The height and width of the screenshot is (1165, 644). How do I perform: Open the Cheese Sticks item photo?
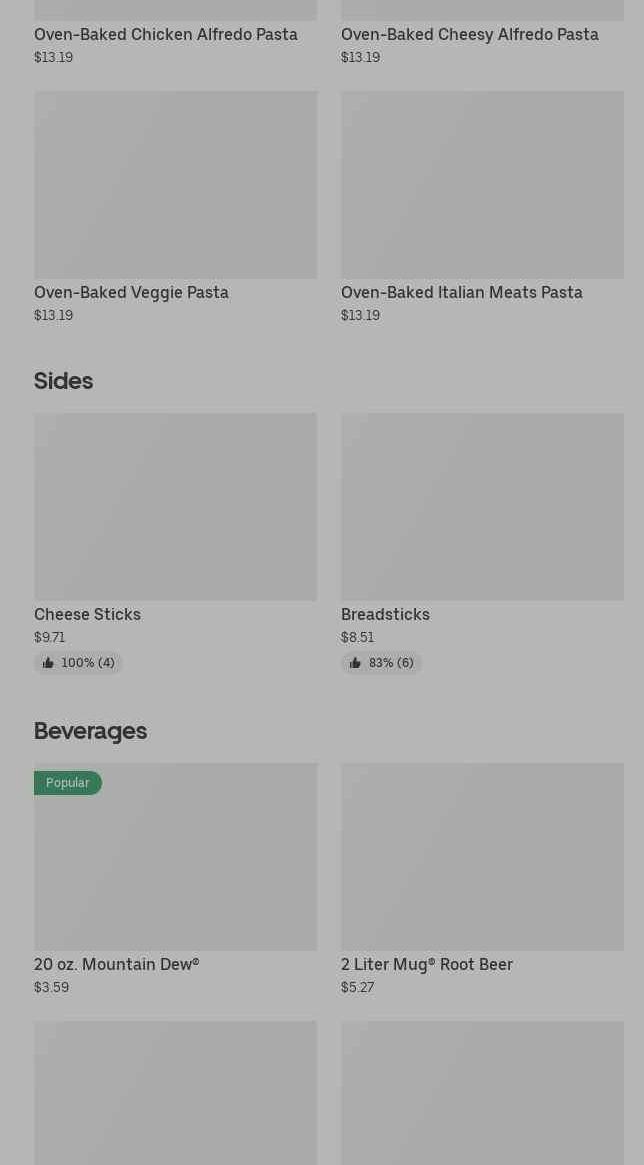[175, 507]
